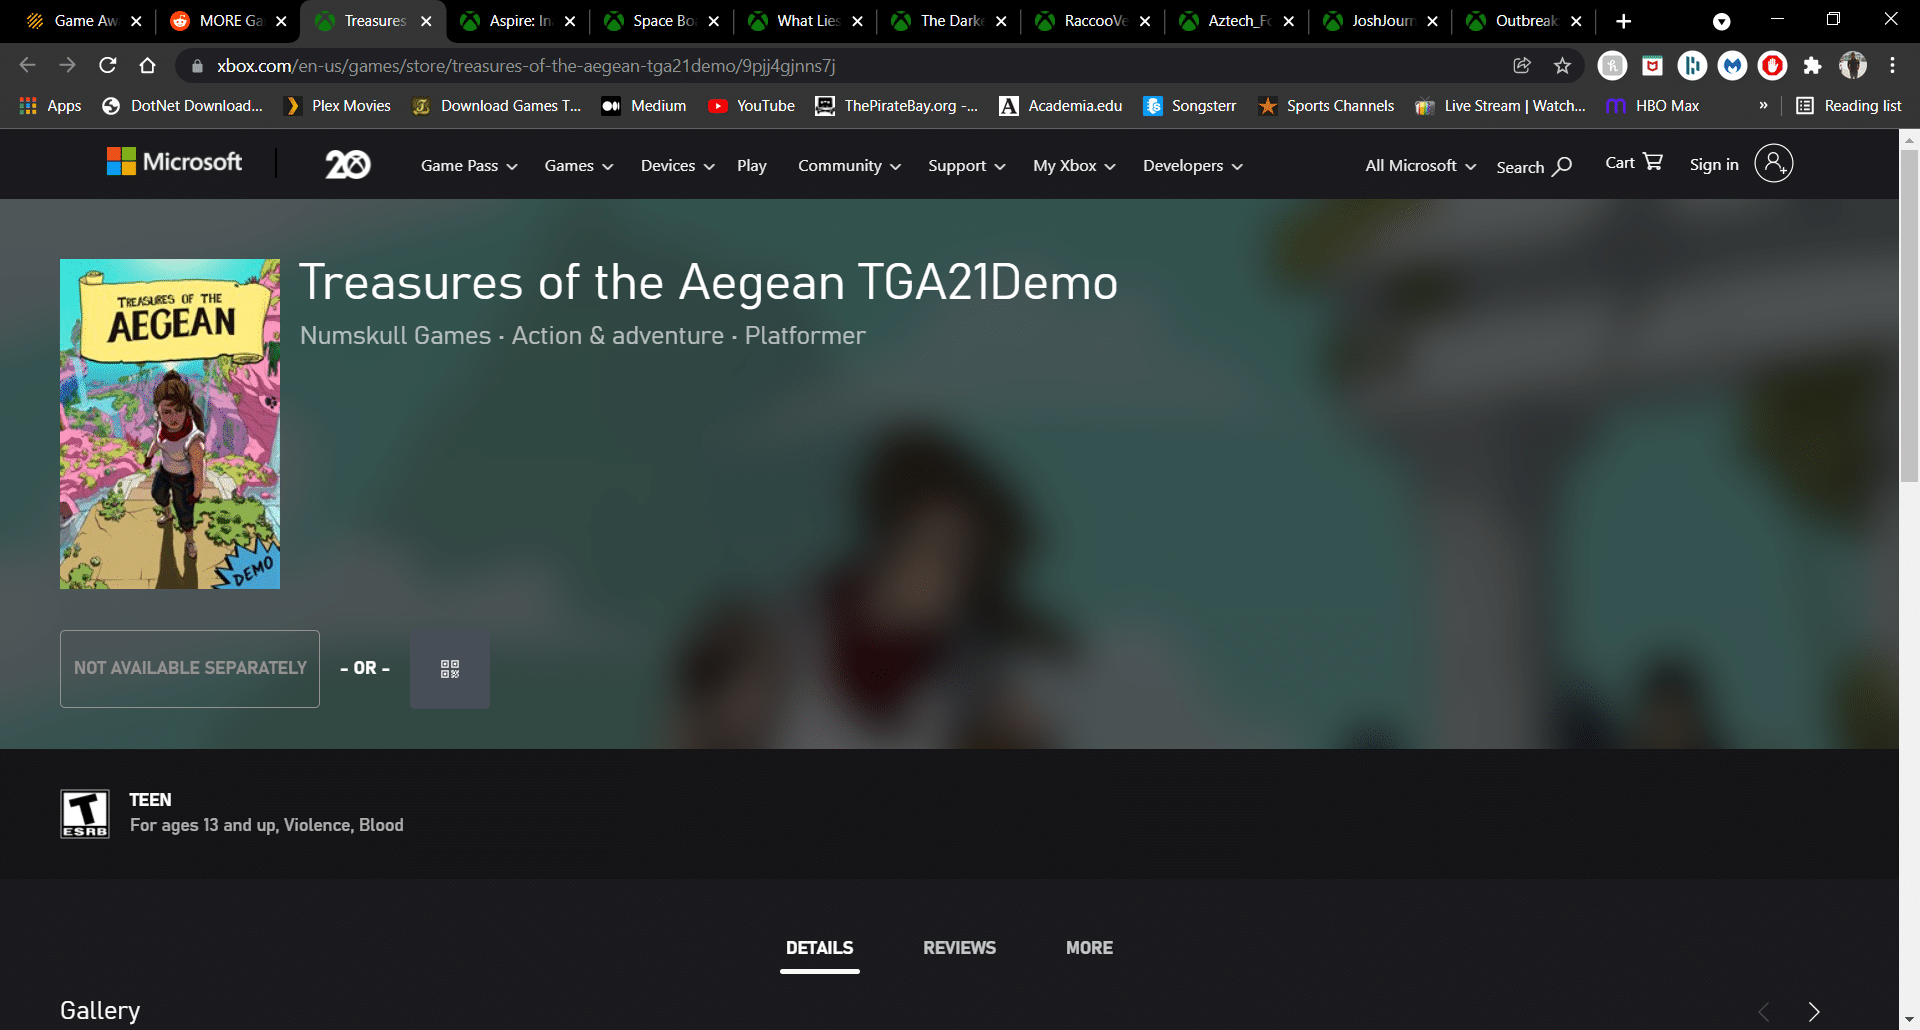Image resolution: width=1920 pixels, height=1030 pixels.
Task: Click the Sign in account avatar icon
Action: pos(1773,163)
